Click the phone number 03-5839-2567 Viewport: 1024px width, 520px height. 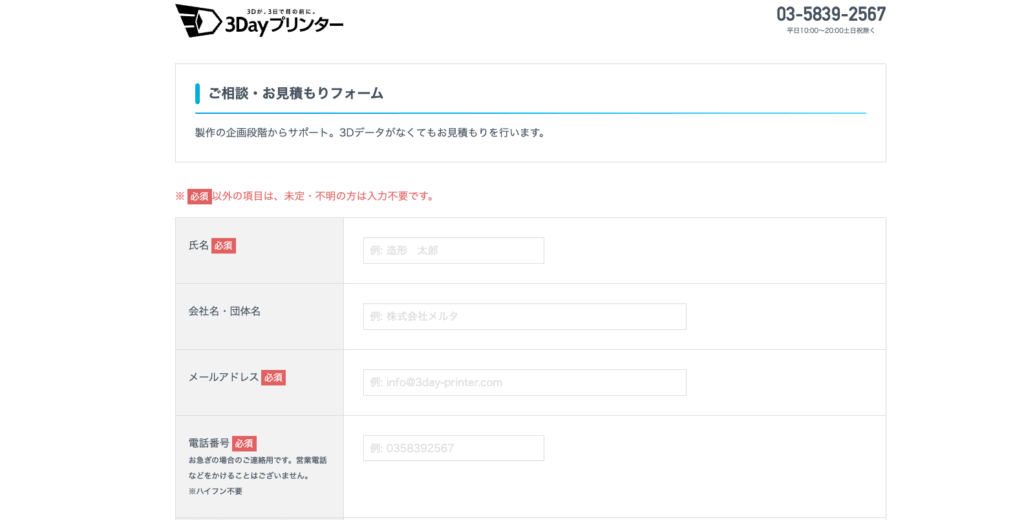830,14
